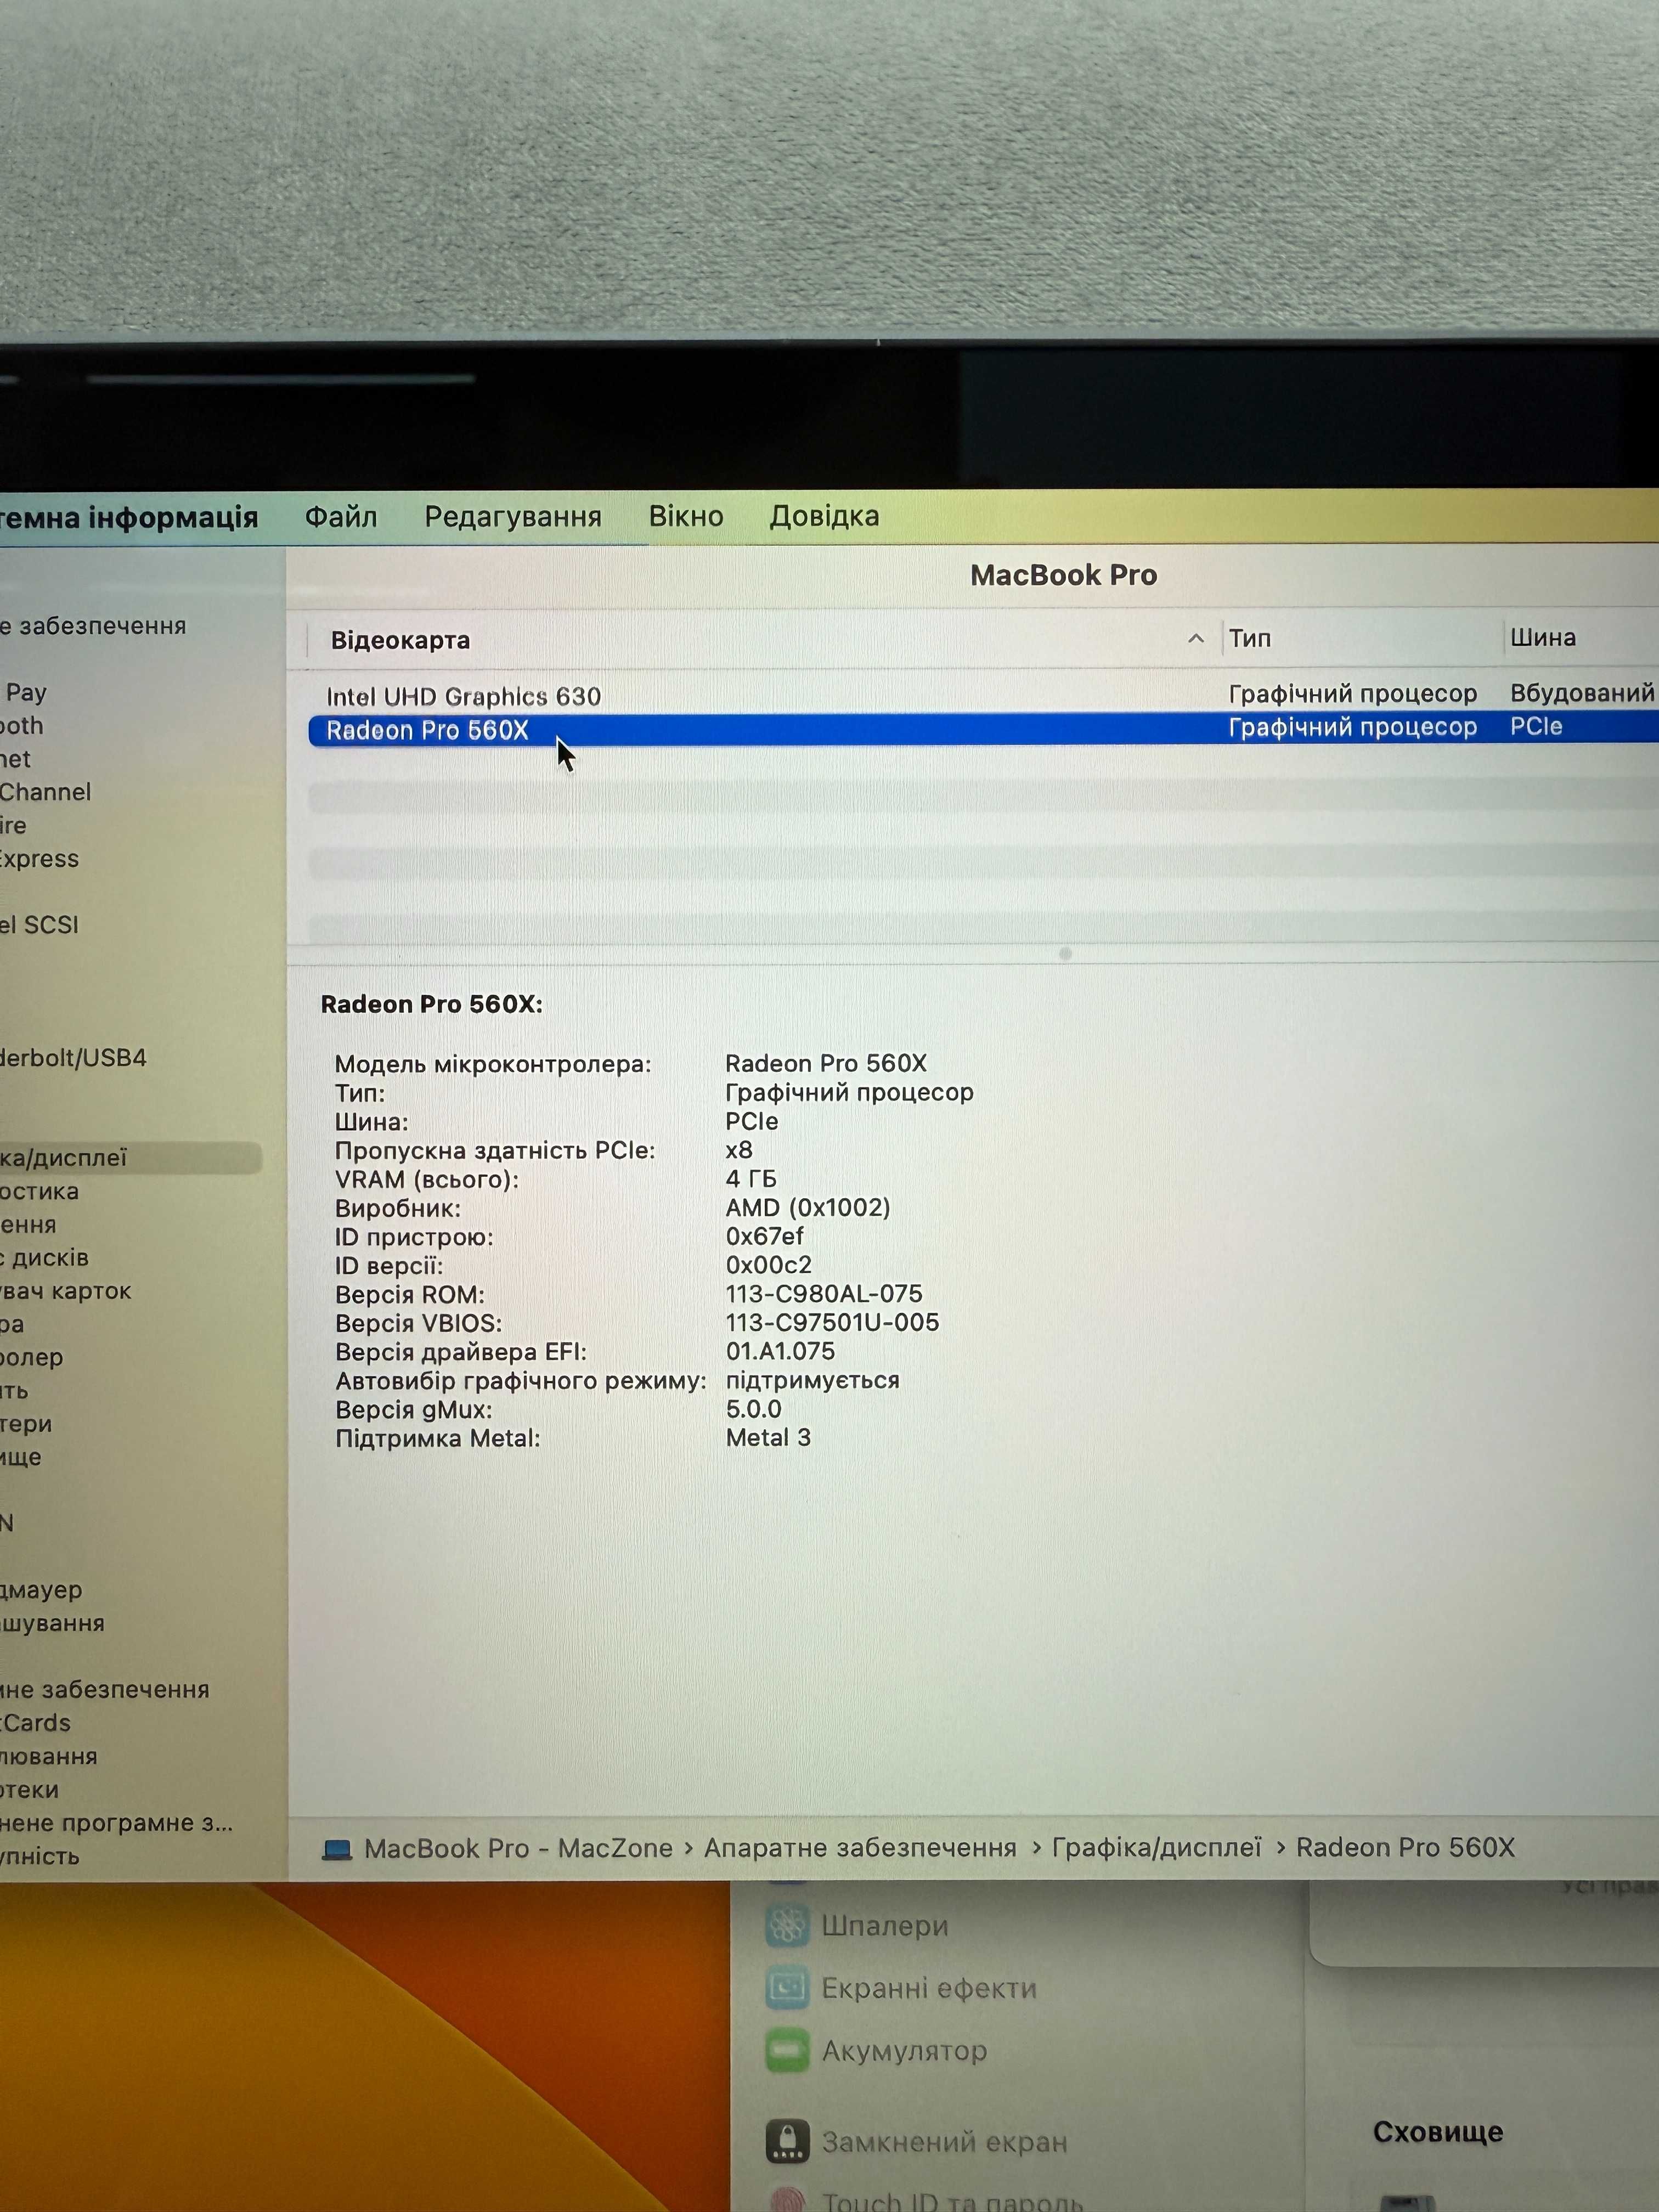1659x2212 pixels.
Task: Open the Довідка menu
Action: pyautogui.click(x=824, y=517)
